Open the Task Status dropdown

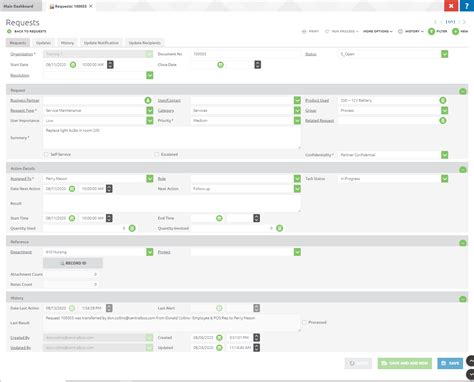click(445, 179)
